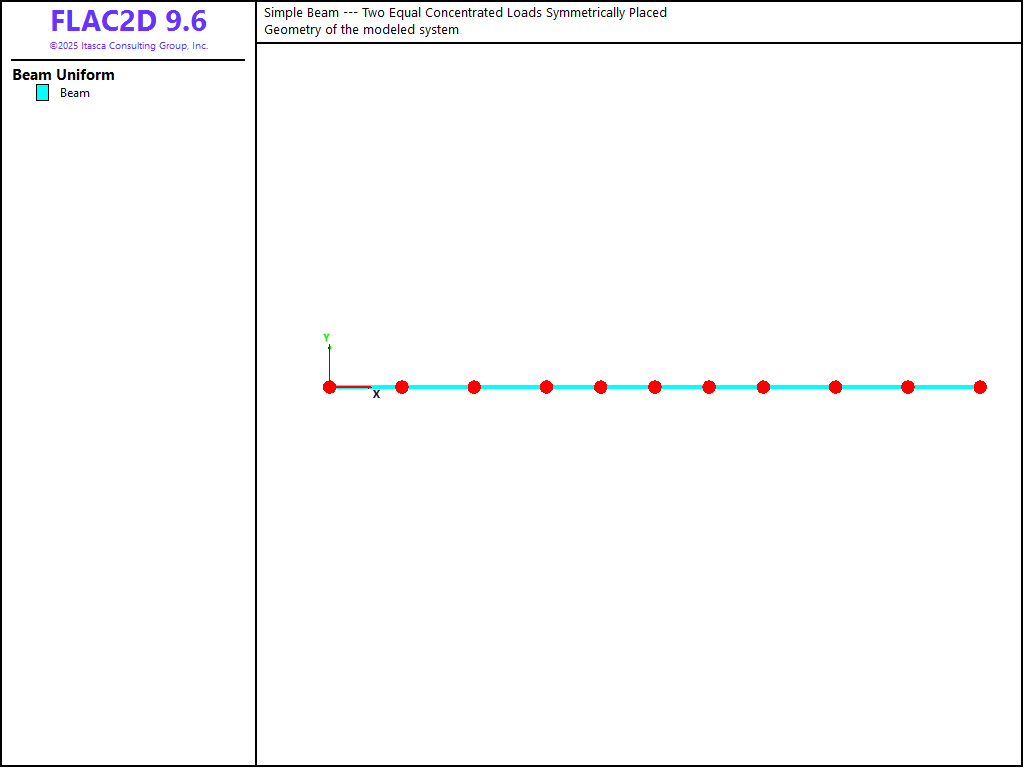Click the Simple Beam plot title line
Viewport: 1024px width, 768px height.
[x=465, y=13]
